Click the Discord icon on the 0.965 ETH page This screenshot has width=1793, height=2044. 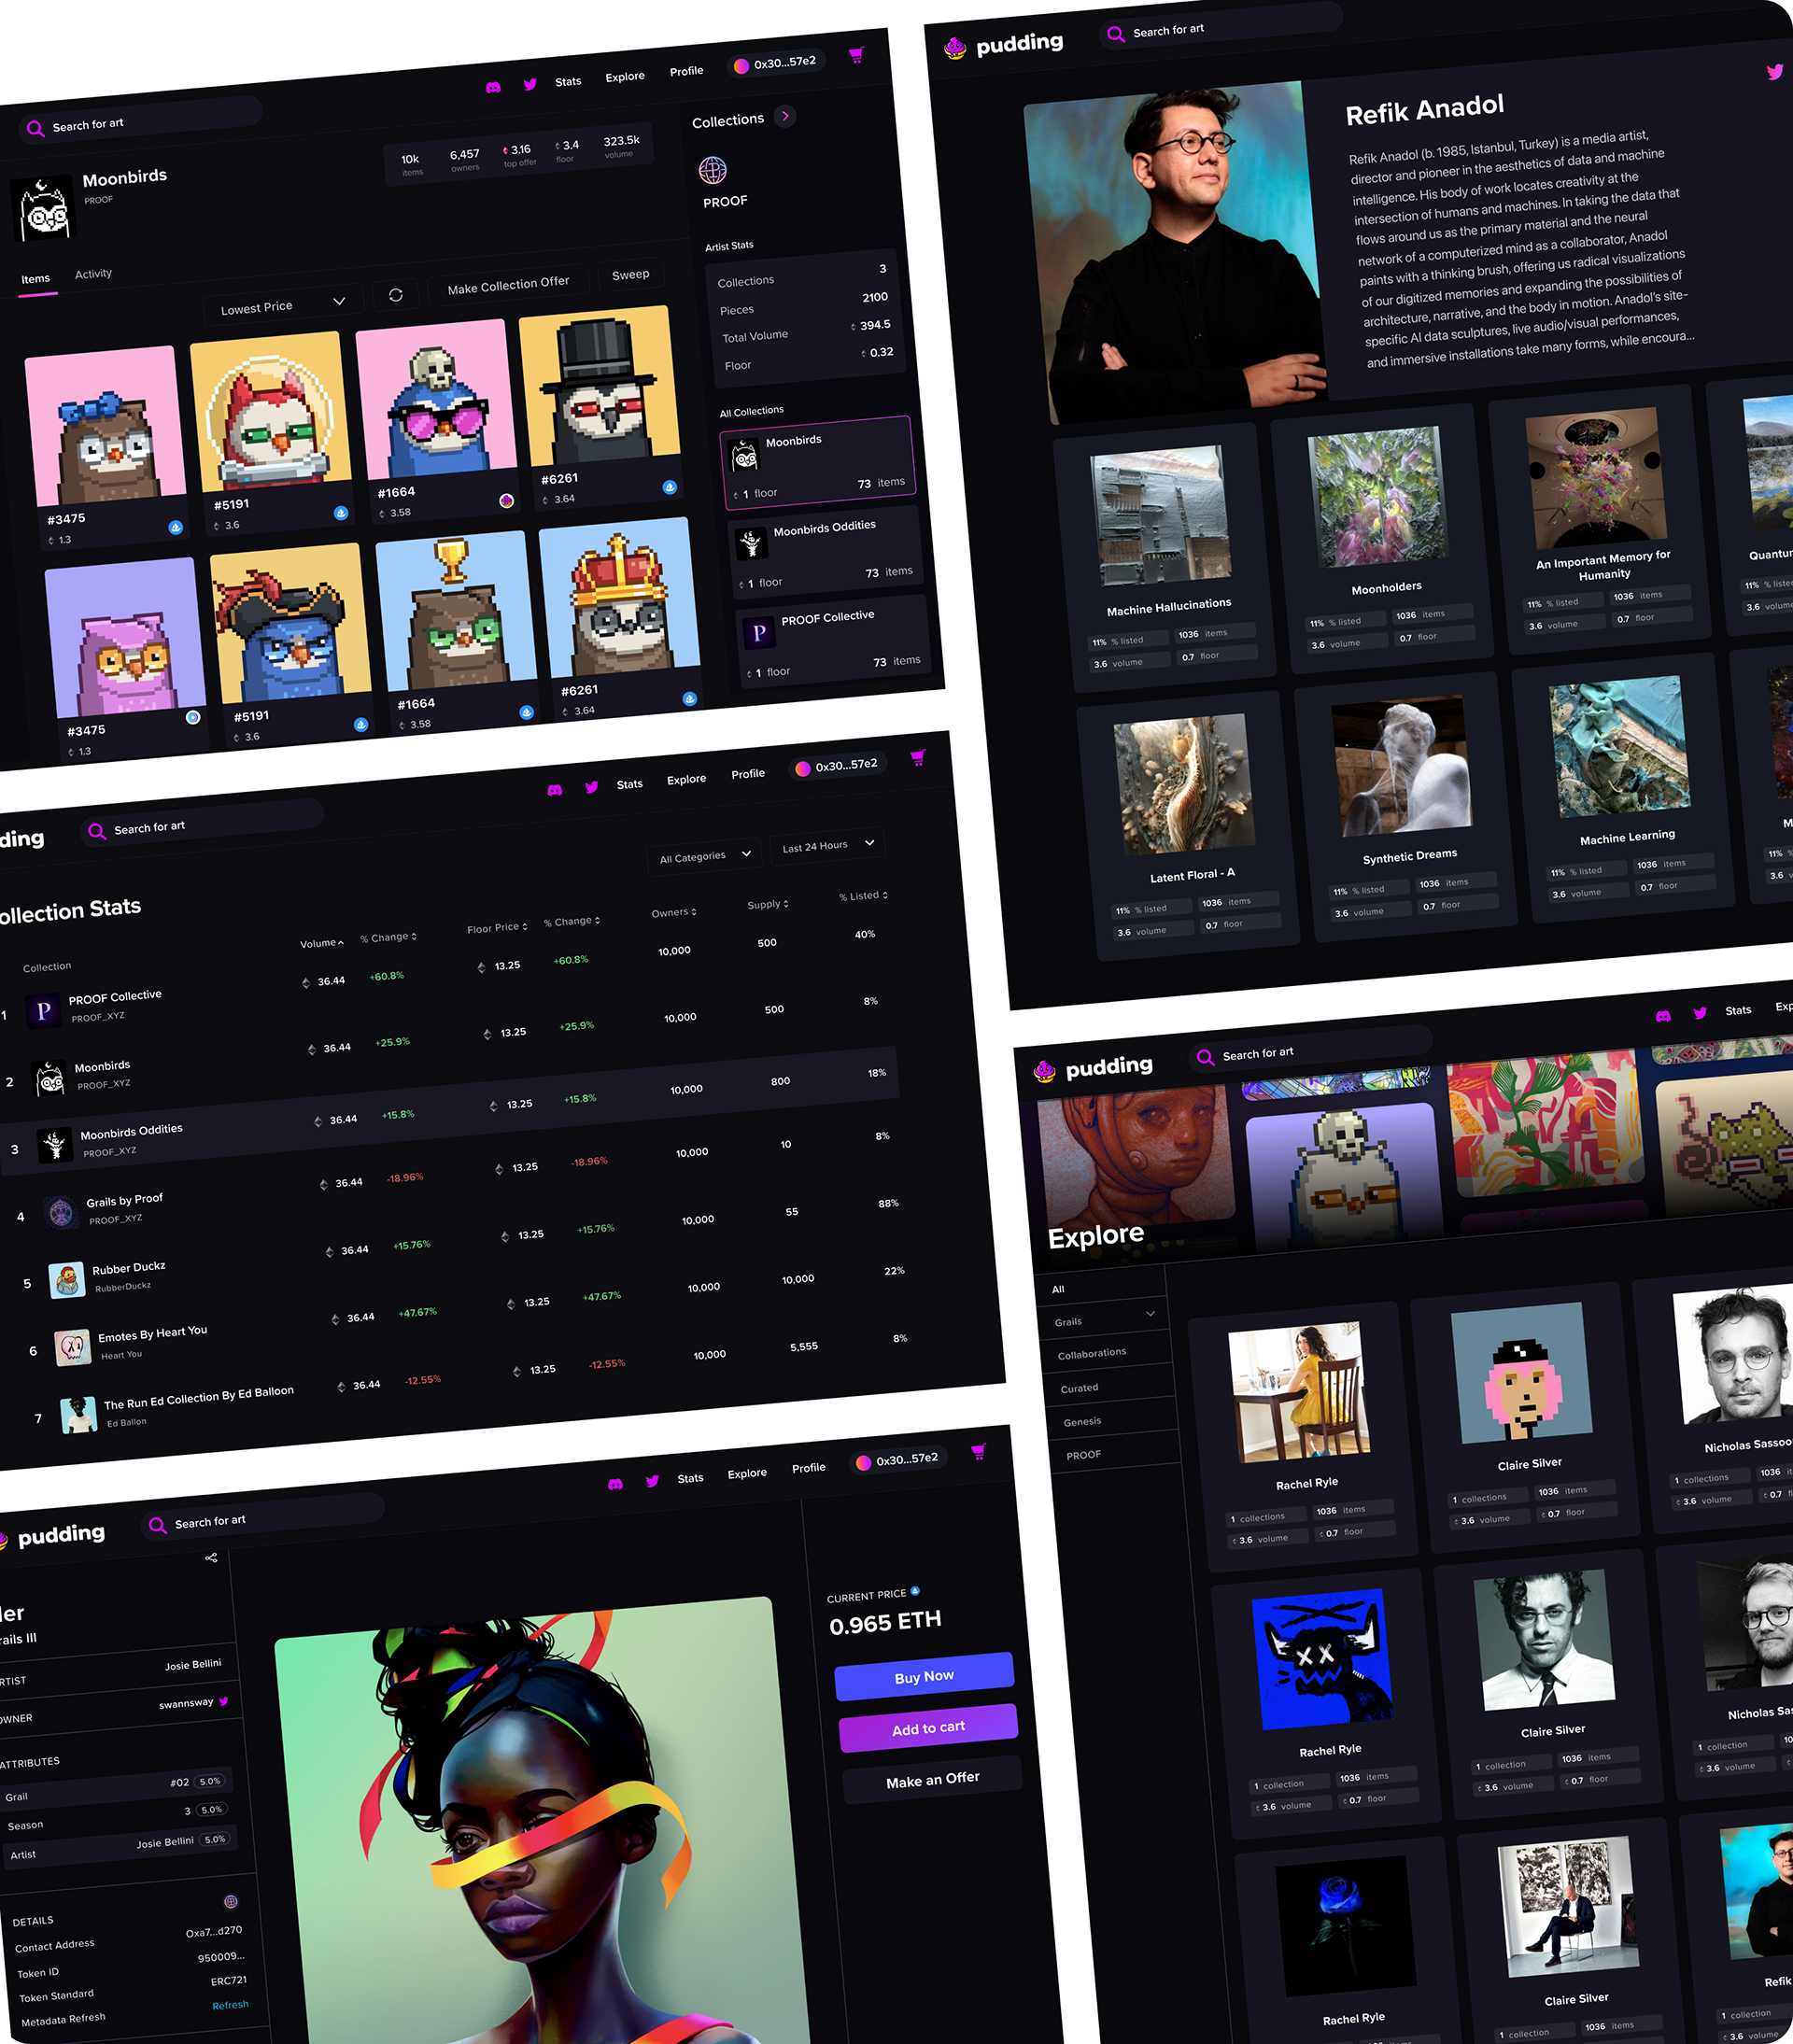(x=616, y=1485)
